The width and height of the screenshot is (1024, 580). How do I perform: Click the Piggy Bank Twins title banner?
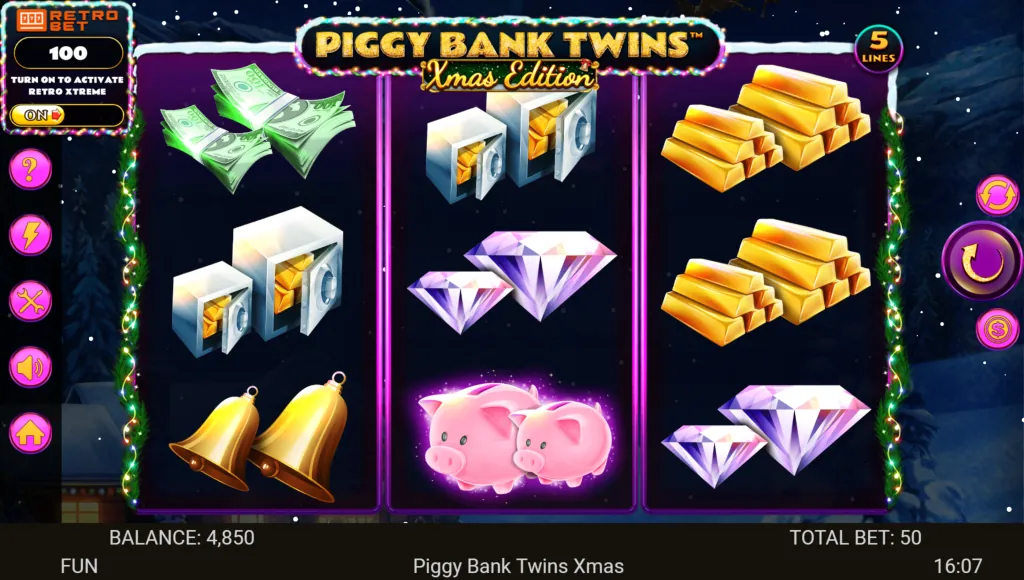pyautogui.click(x=509, y=56)
